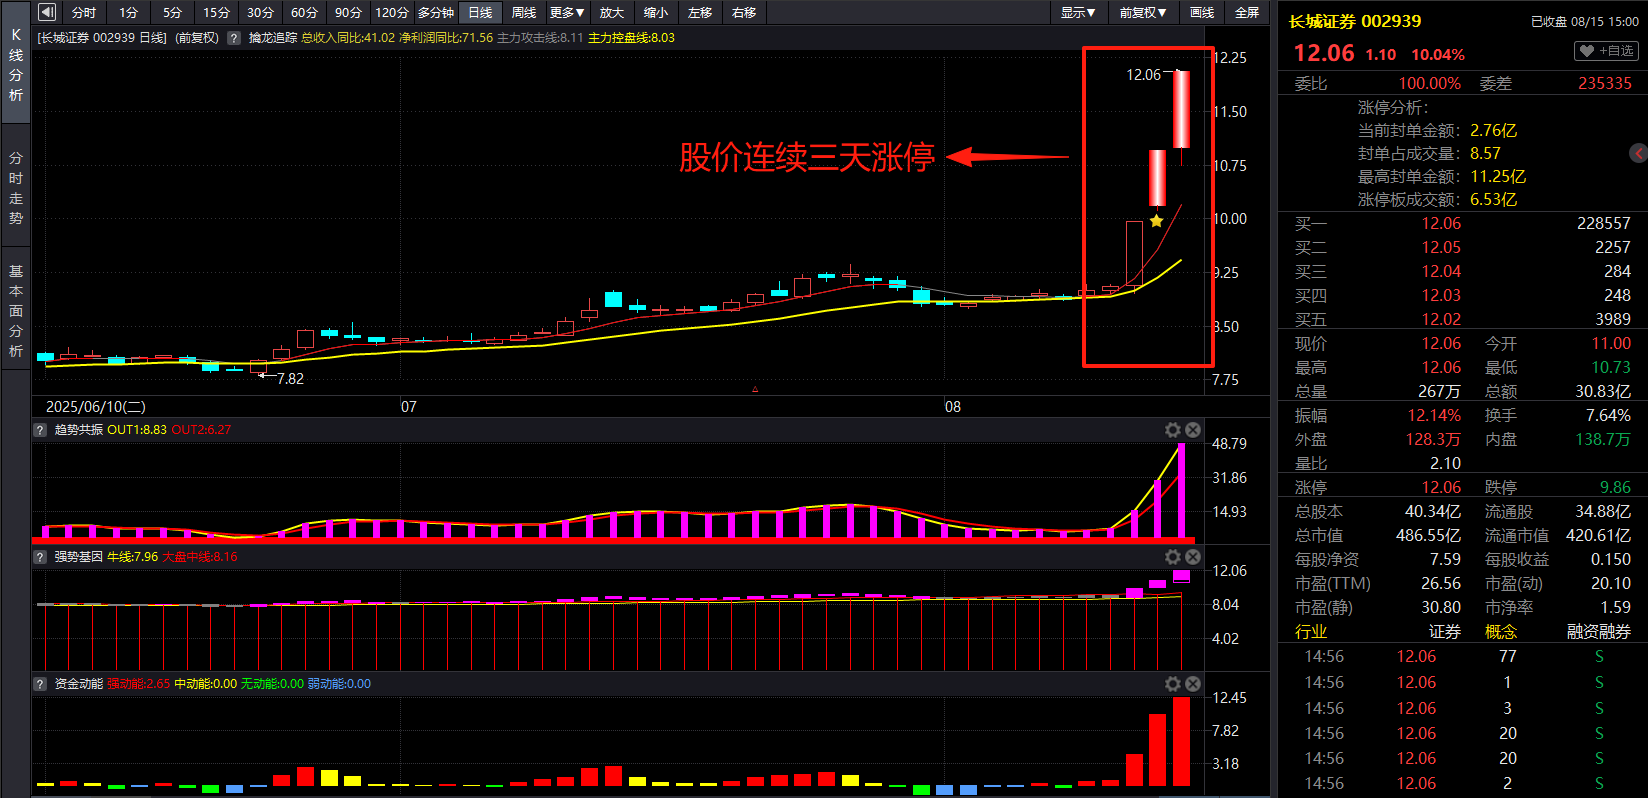Select the 周线 weekly chart
Viewport: 1648px width, 798px height.
(524, 12)
